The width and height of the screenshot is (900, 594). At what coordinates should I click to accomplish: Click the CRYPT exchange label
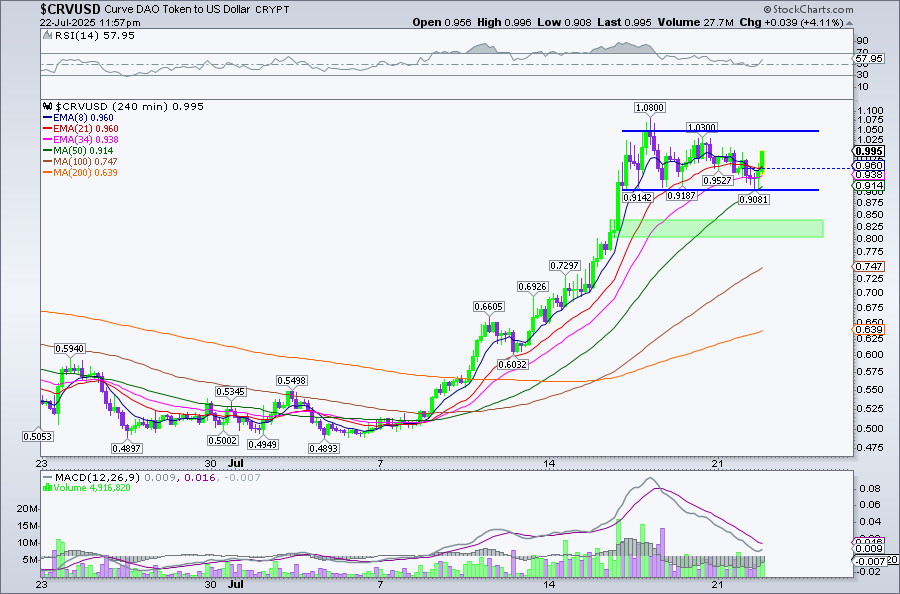click(272, 10)
